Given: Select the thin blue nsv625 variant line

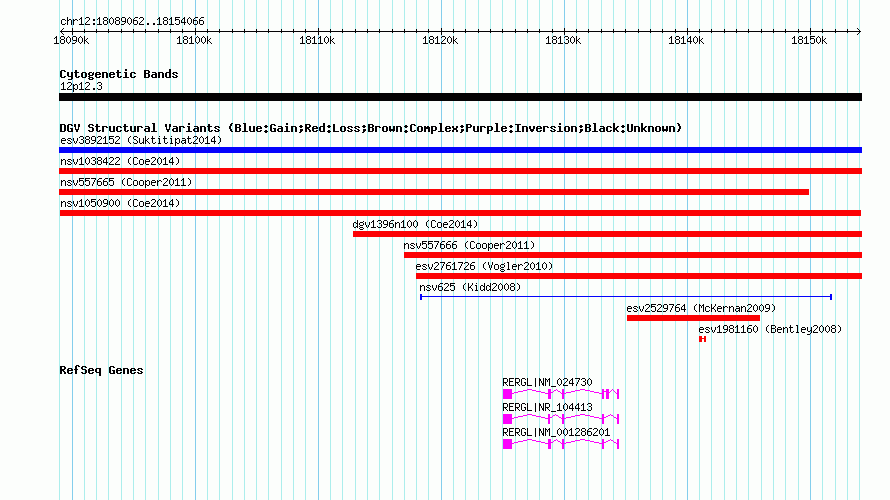Looking at the screenshot, I should (x=626, y=297).
